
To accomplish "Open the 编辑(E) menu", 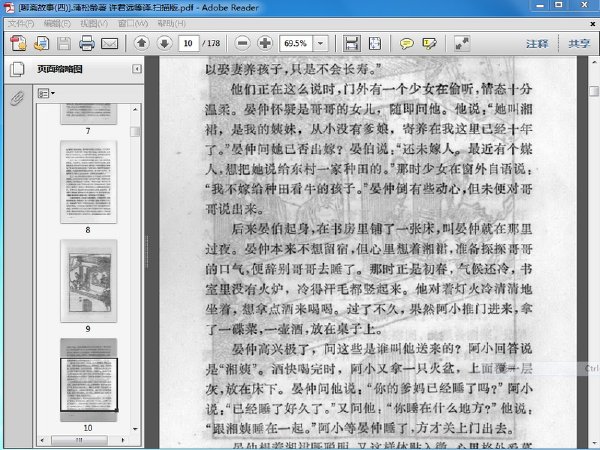I will (x=57, y=24).
